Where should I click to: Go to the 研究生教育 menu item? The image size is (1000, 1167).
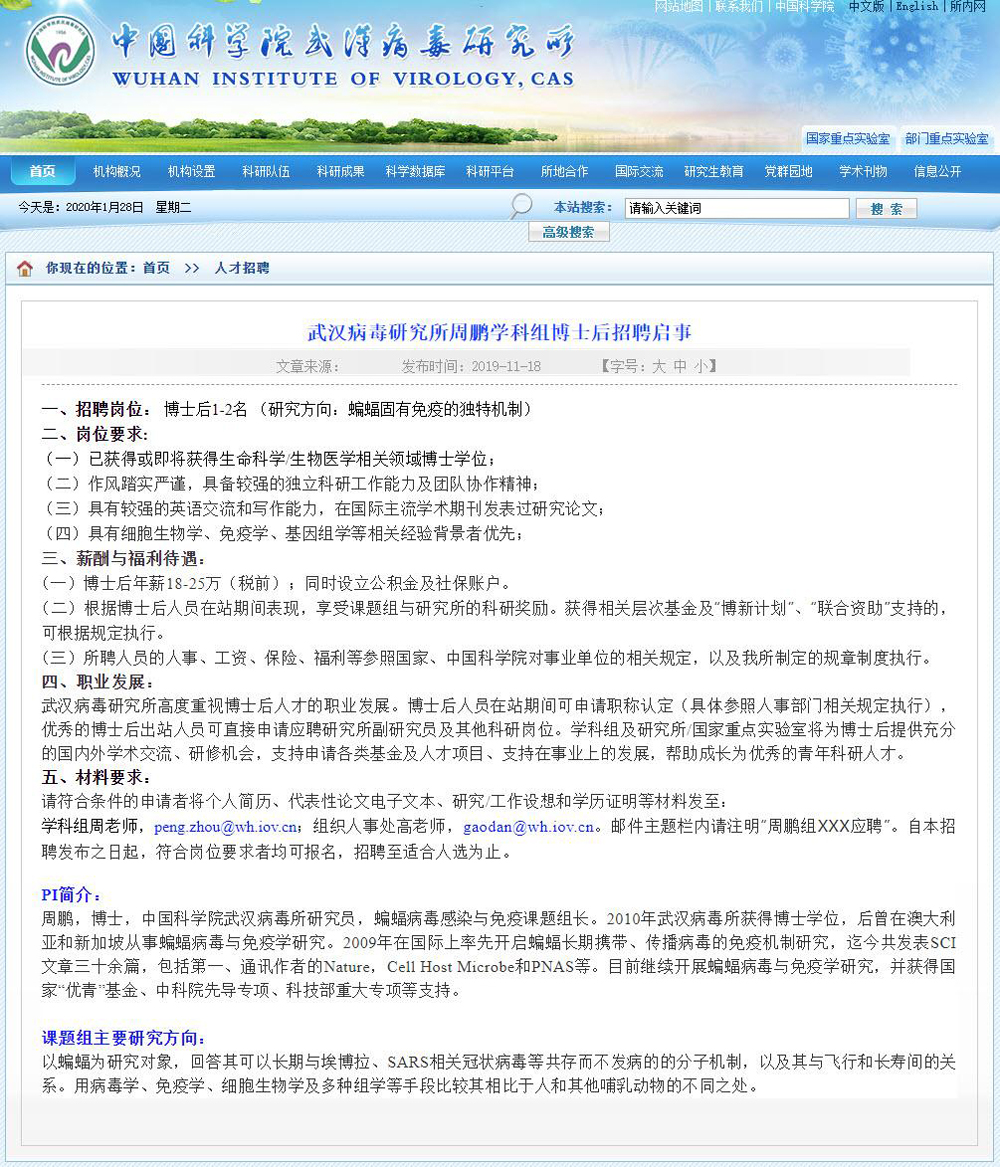(x=714, y=172)
